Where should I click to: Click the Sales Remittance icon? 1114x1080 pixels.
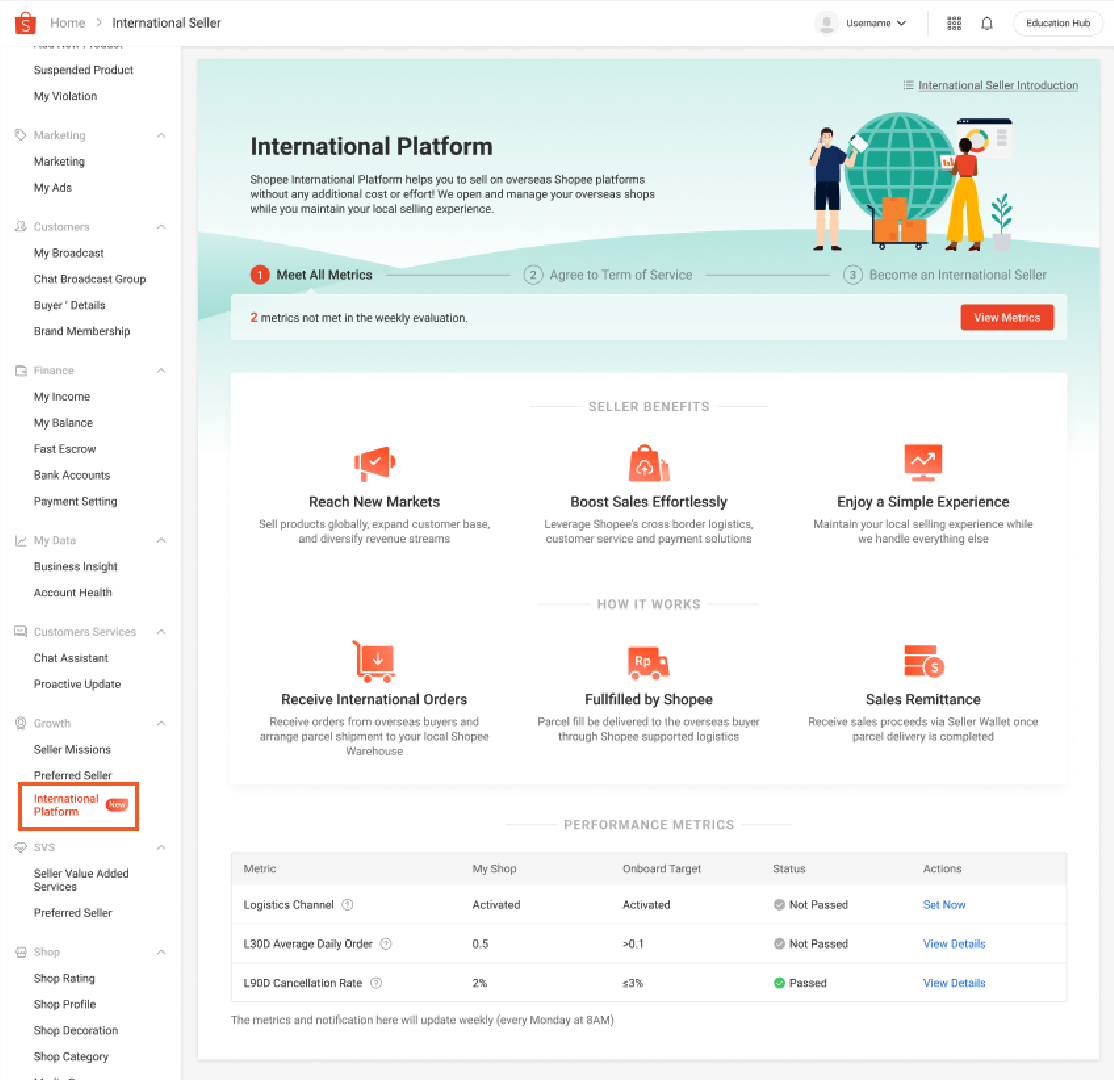tap(922, 661)
